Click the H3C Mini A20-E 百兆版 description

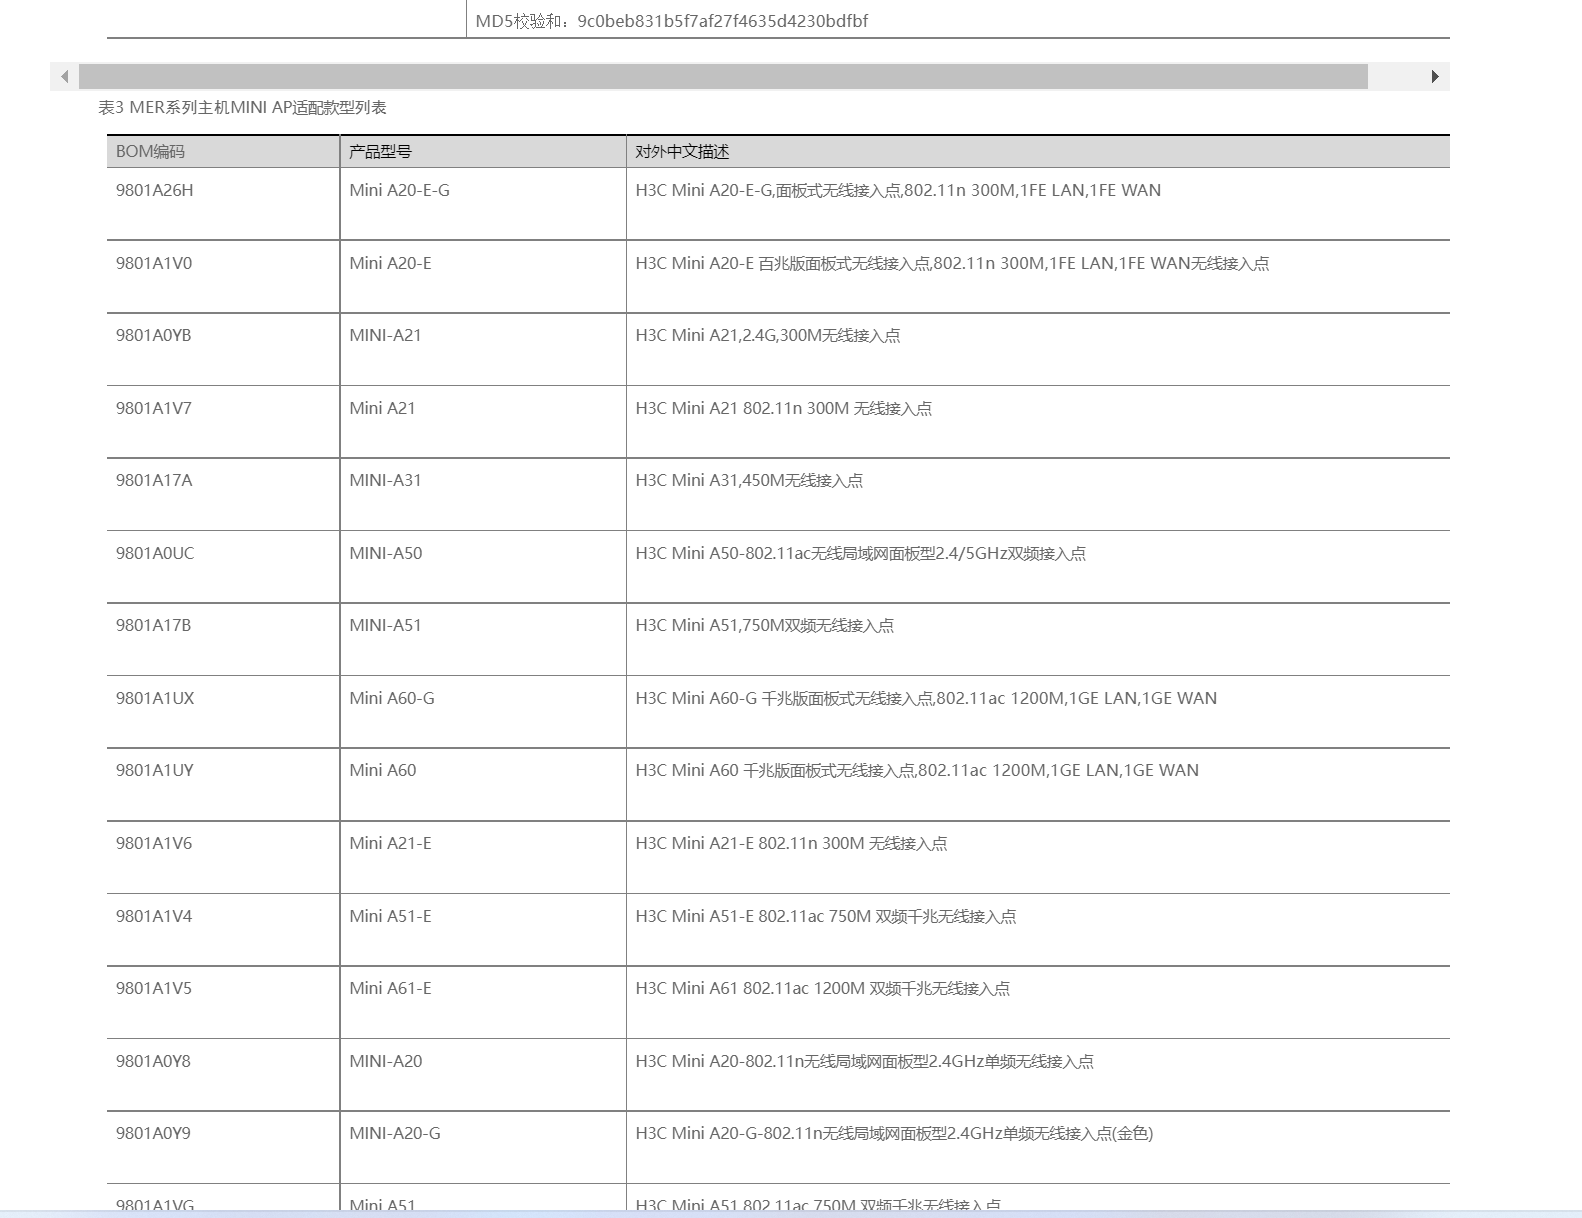click(x=952, y=263)
